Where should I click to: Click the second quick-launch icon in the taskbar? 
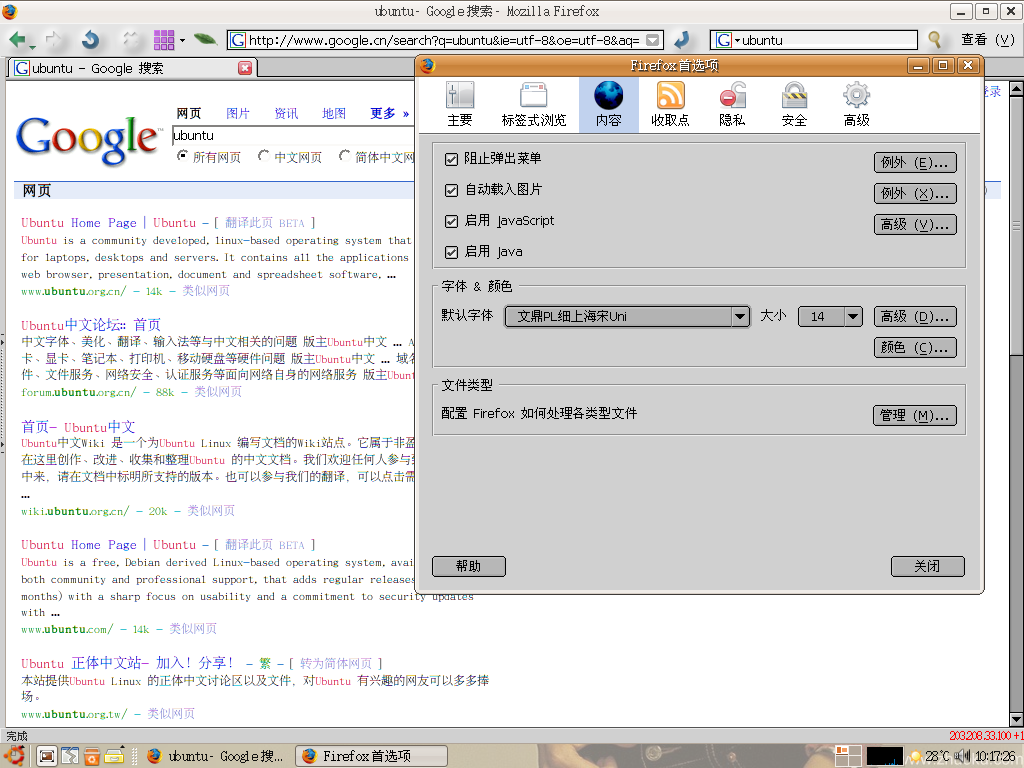tap(70, 756)
